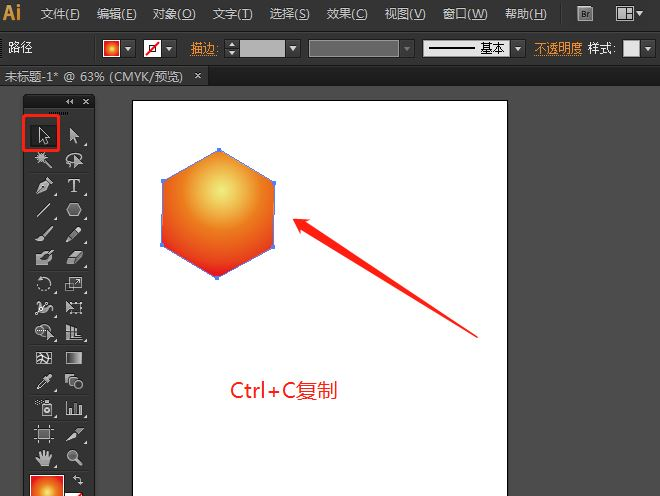Click the stroke weight input field
This screenshot has width=660, height=496.
pos(262,48)
